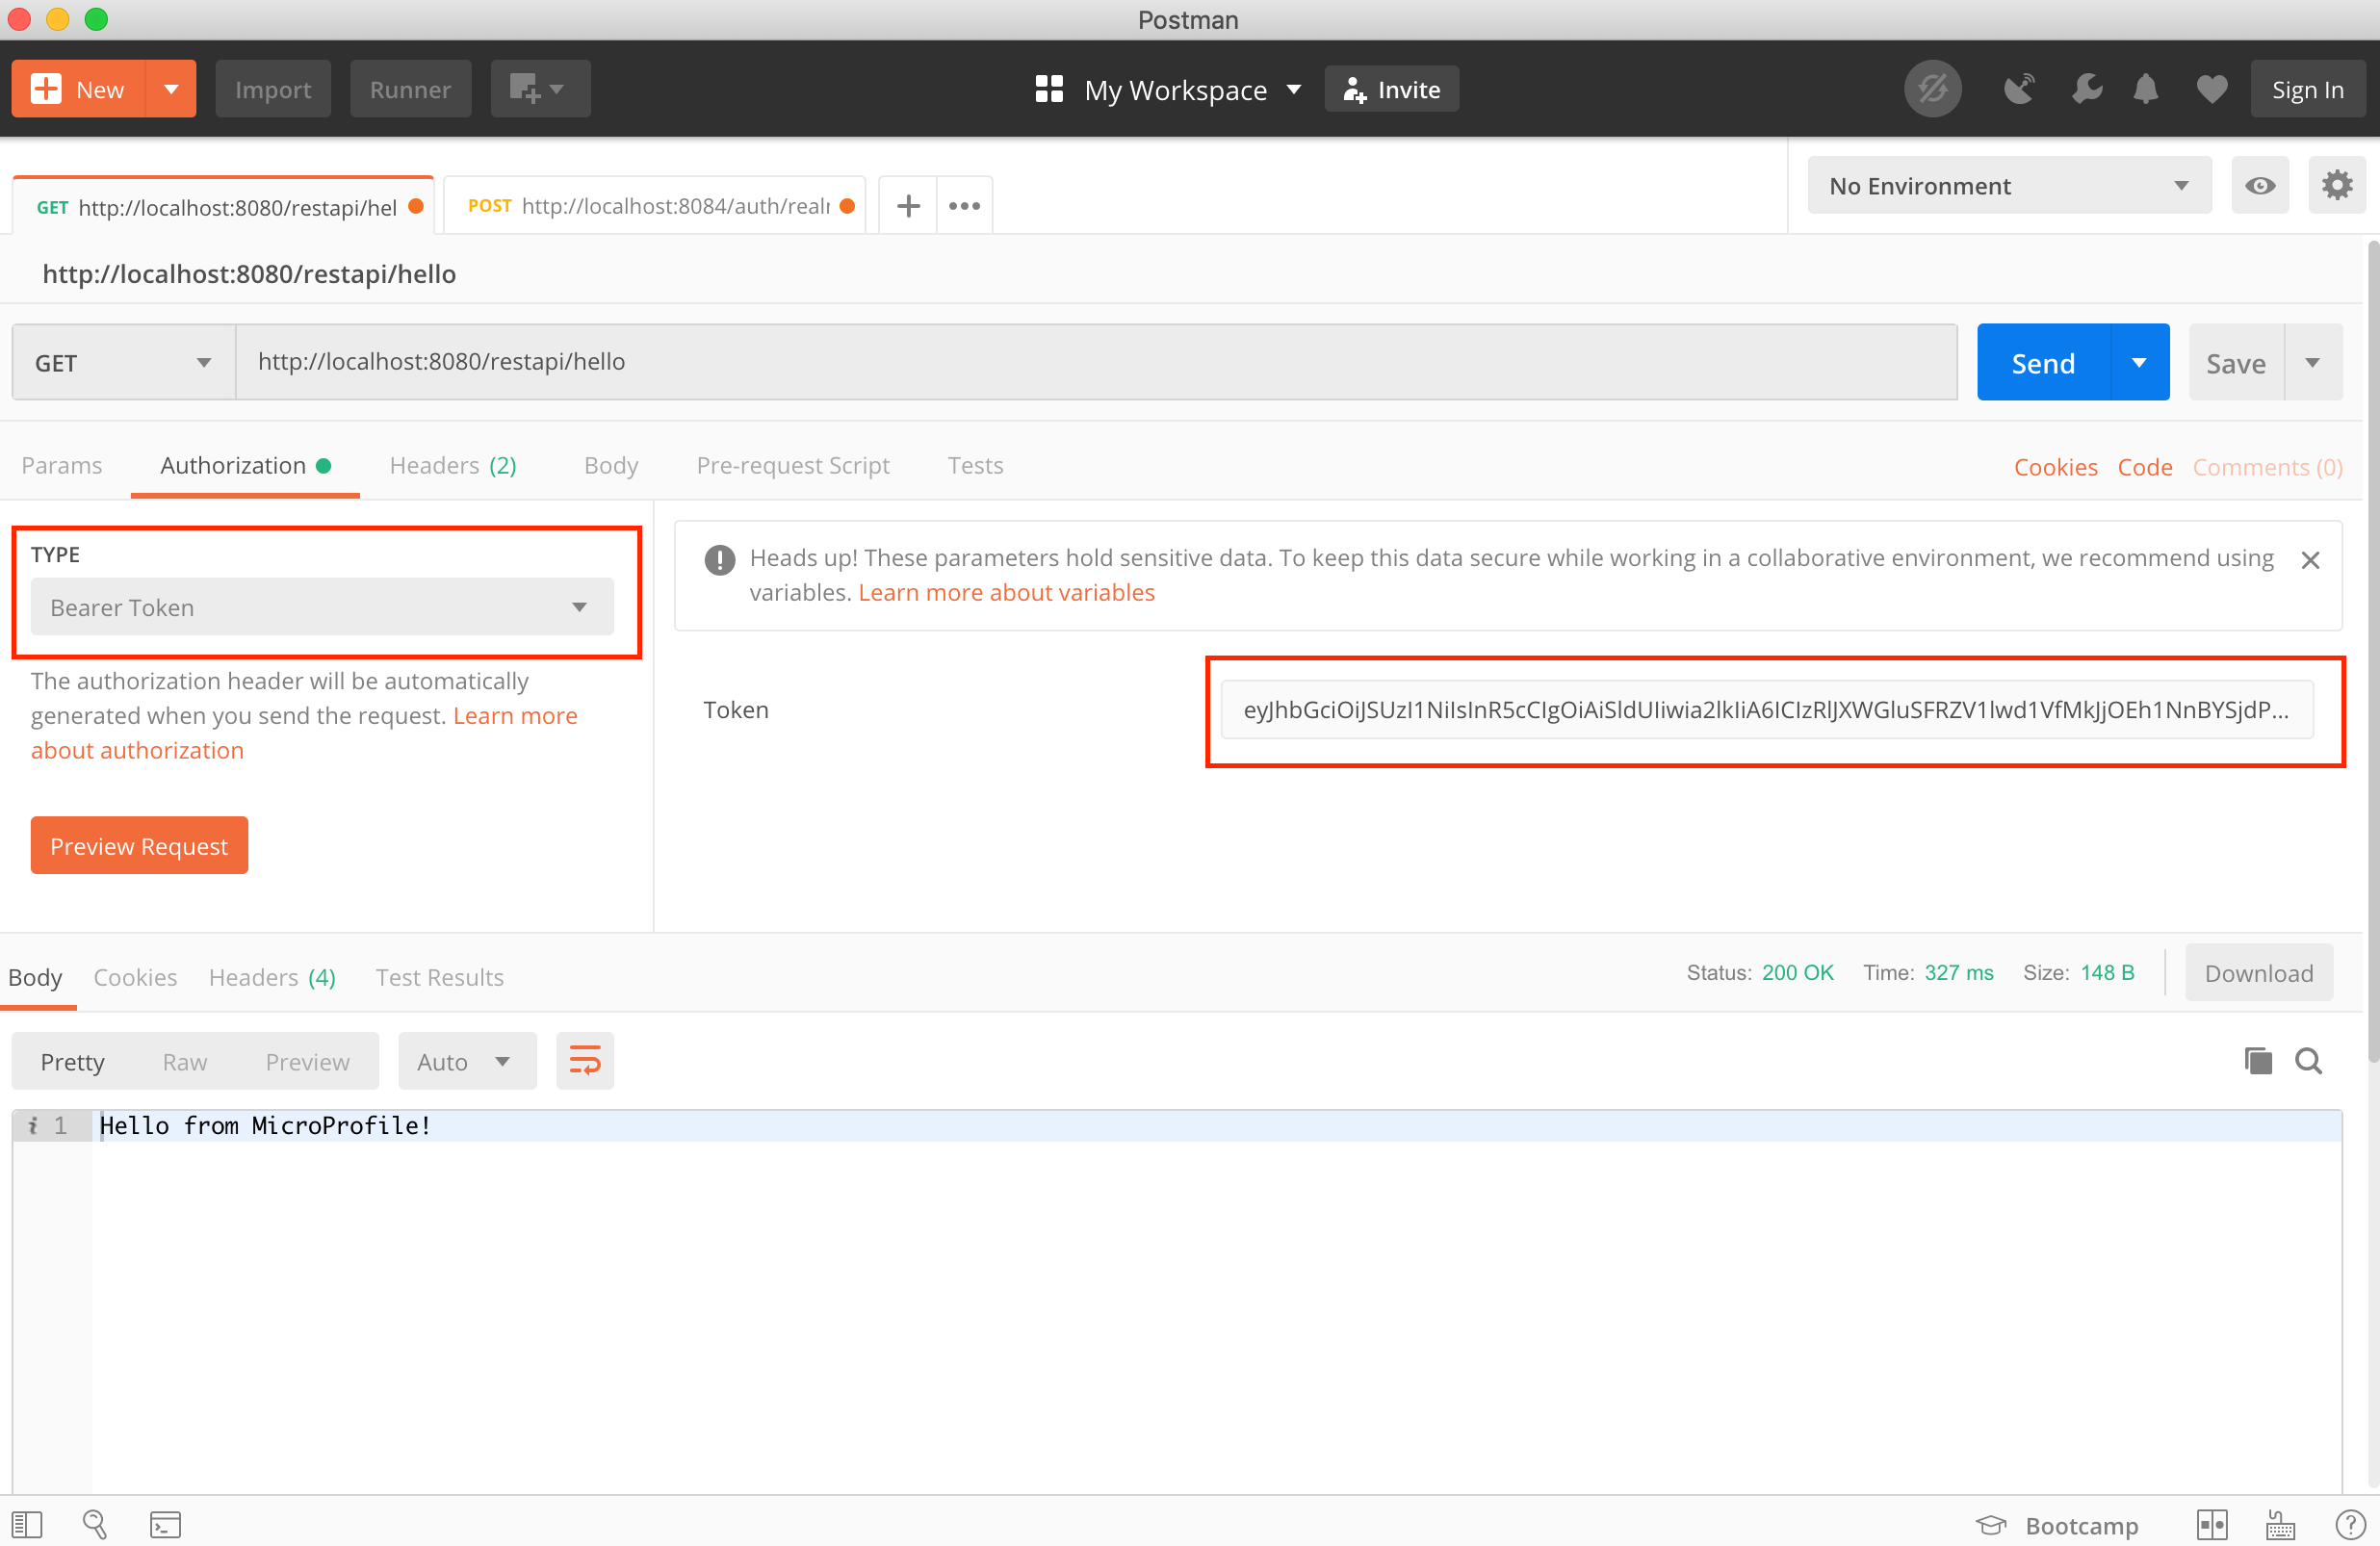Viewport: 2380px width, 1546px height.
Task: Open the GET method dropdown
Action: pos(123,363)
